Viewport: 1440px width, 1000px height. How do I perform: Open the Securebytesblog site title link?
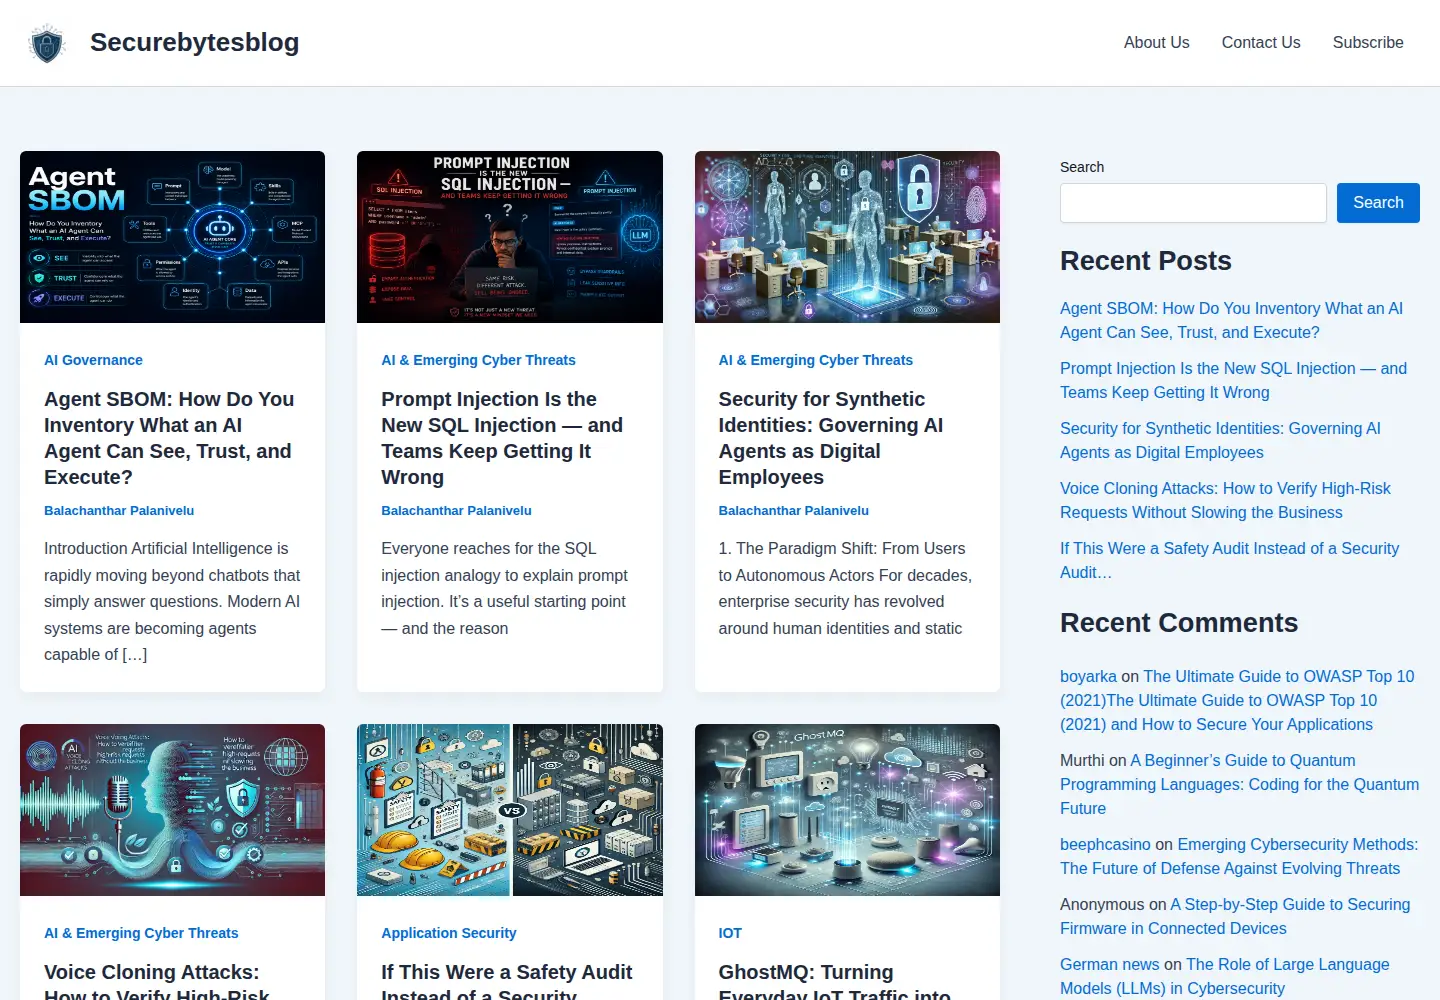click(x=194, y=42)
